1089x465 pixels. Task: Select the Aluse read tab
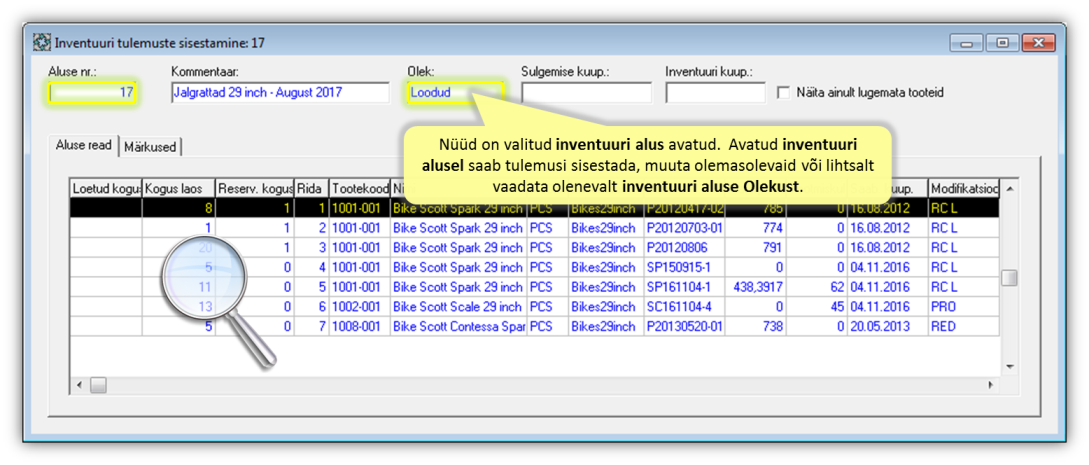tap(83, 146)
